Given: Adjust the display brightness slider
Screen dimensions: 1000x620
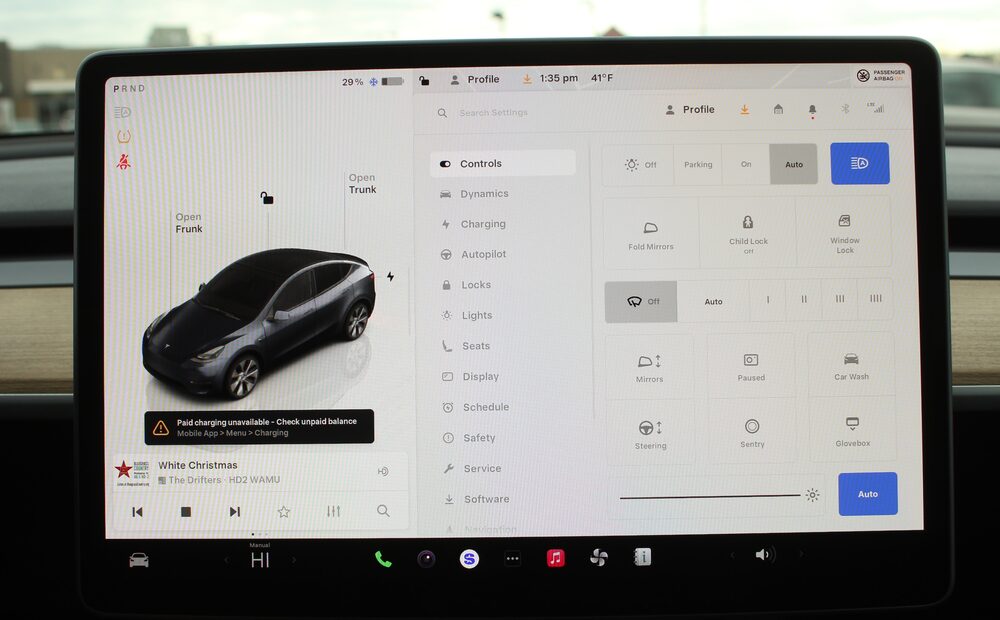Looking at the screenshot, I should (x=710, y=496).
